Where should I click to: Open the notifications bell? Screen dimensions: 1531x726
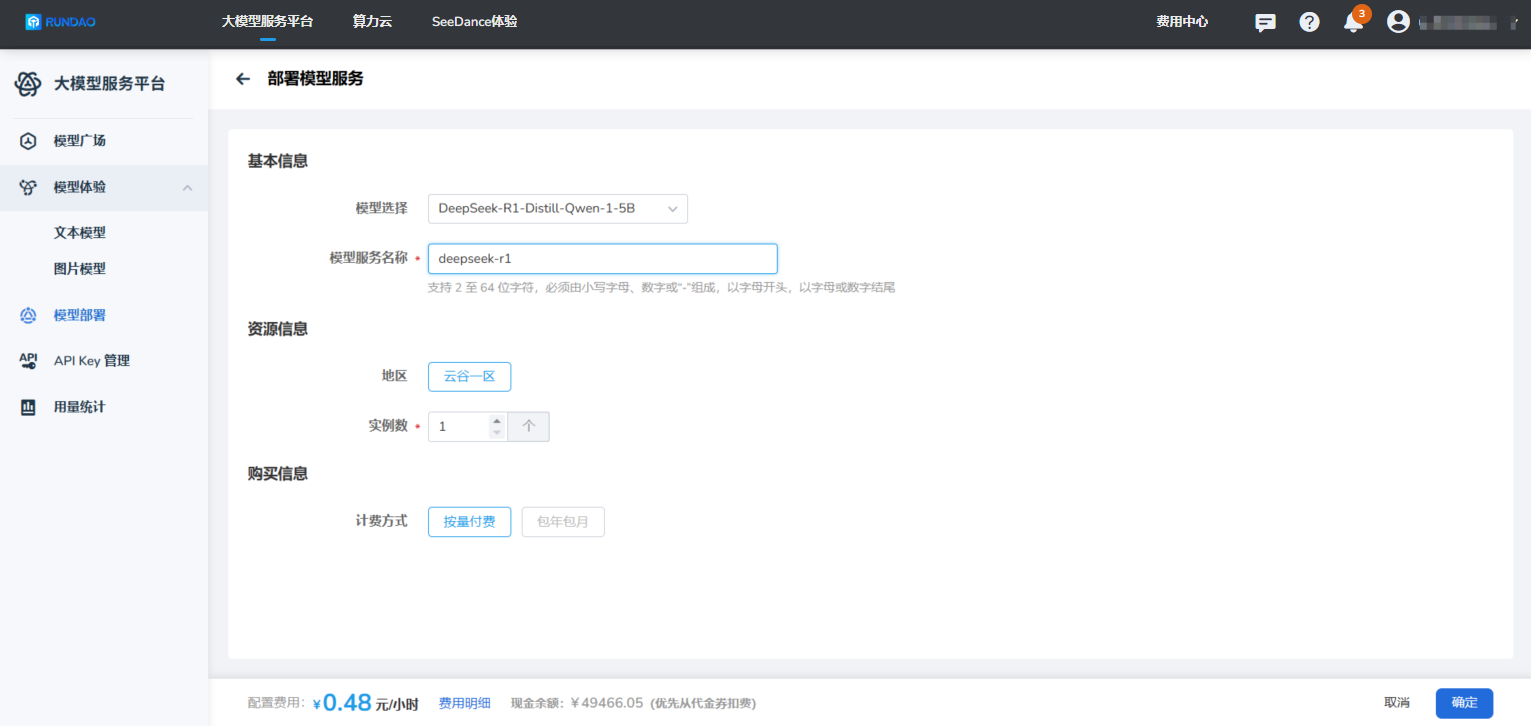(x=1353, y=22)
